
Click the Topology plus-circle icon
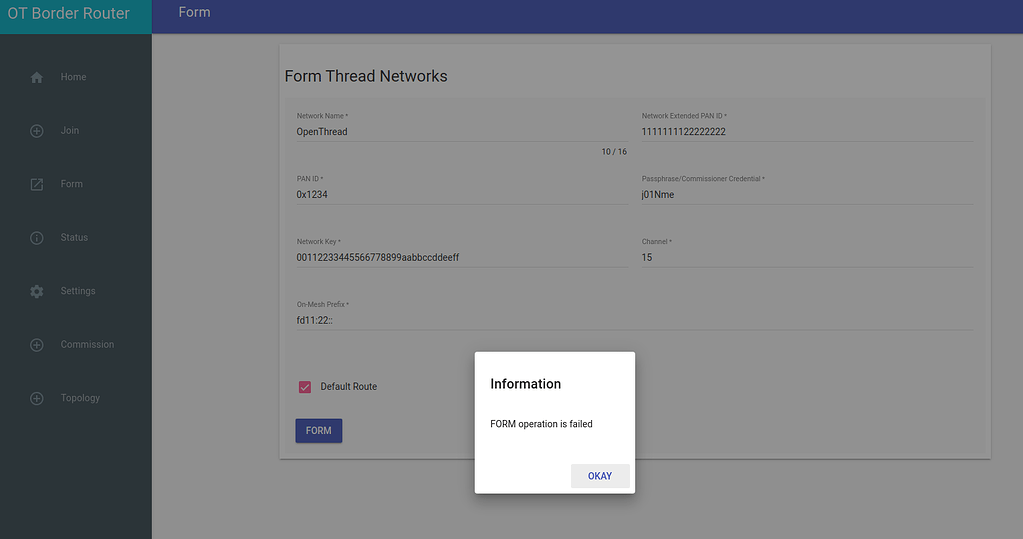(37, 399)
